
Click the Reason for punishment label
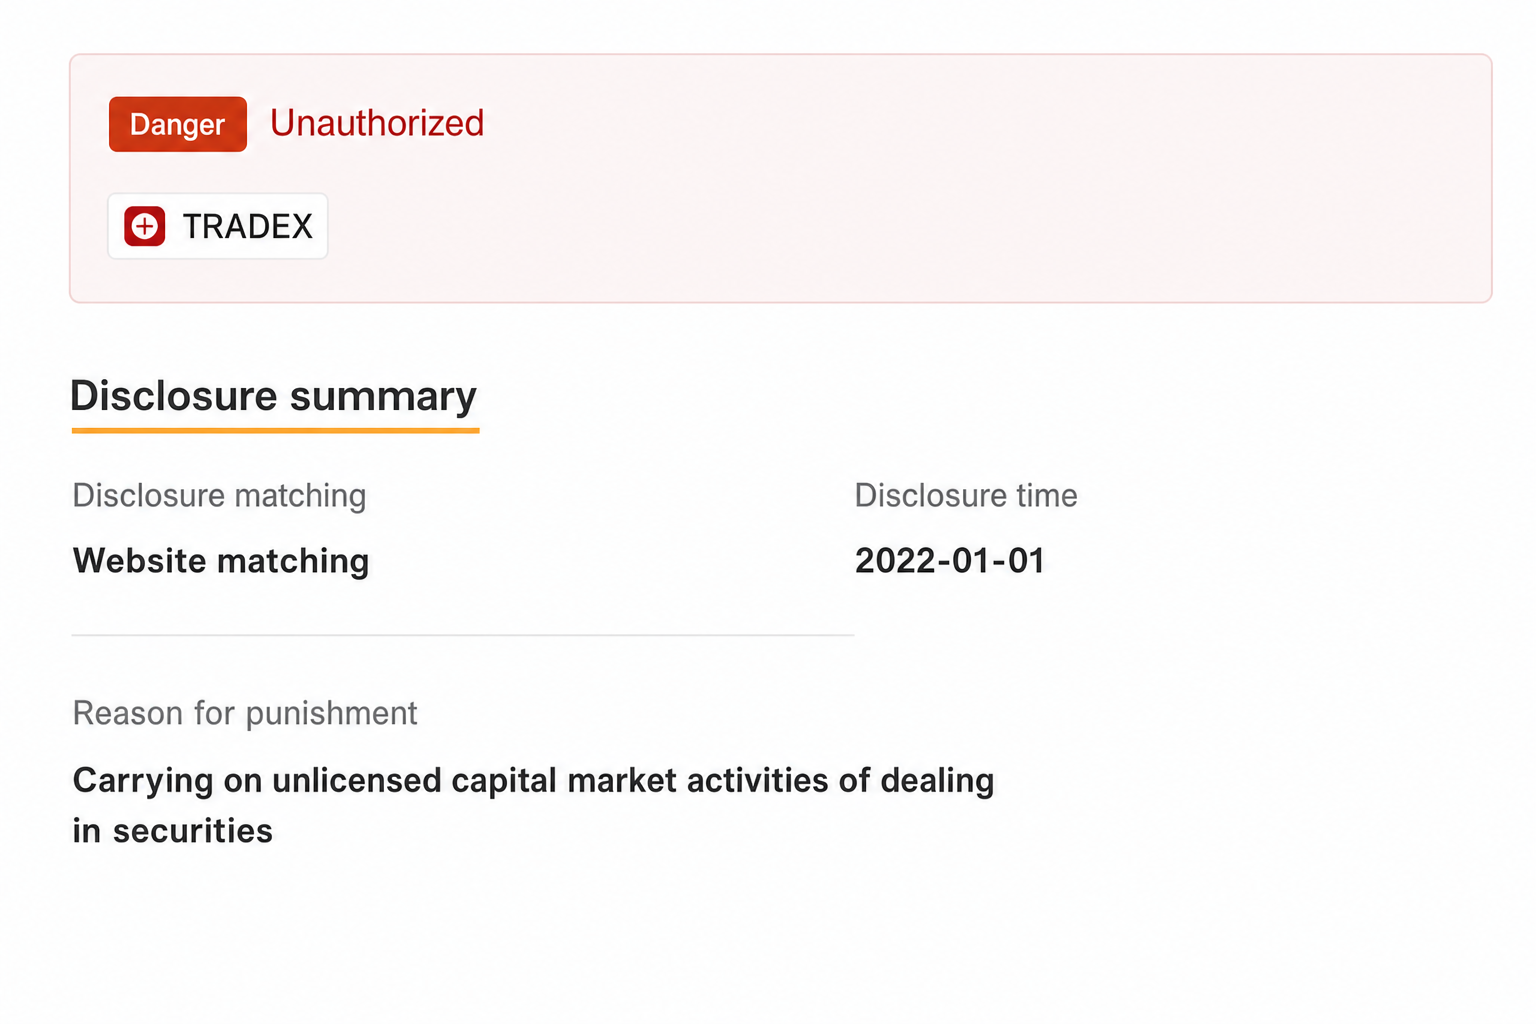coord(245,713)
